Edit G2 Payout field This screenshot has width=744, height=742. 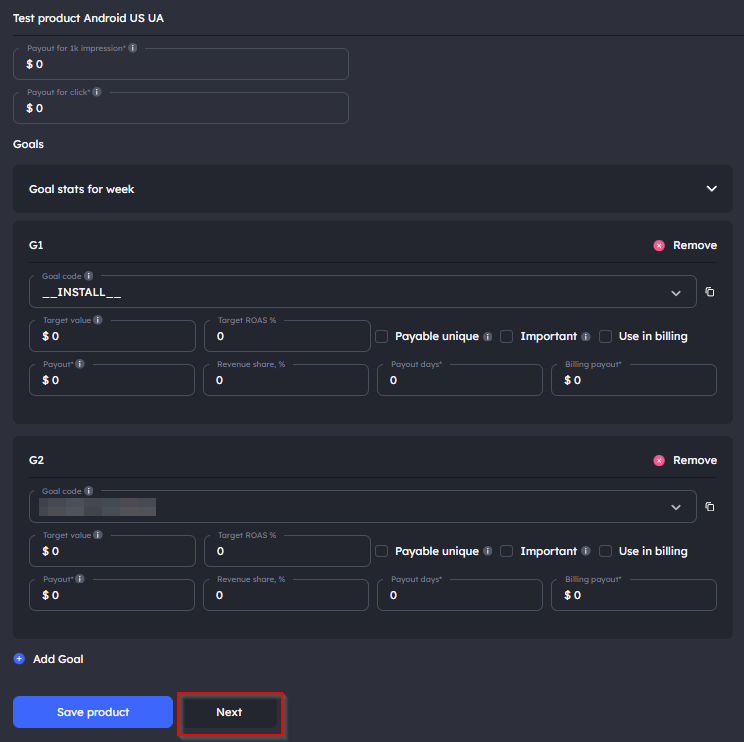(x=112, y=595)
